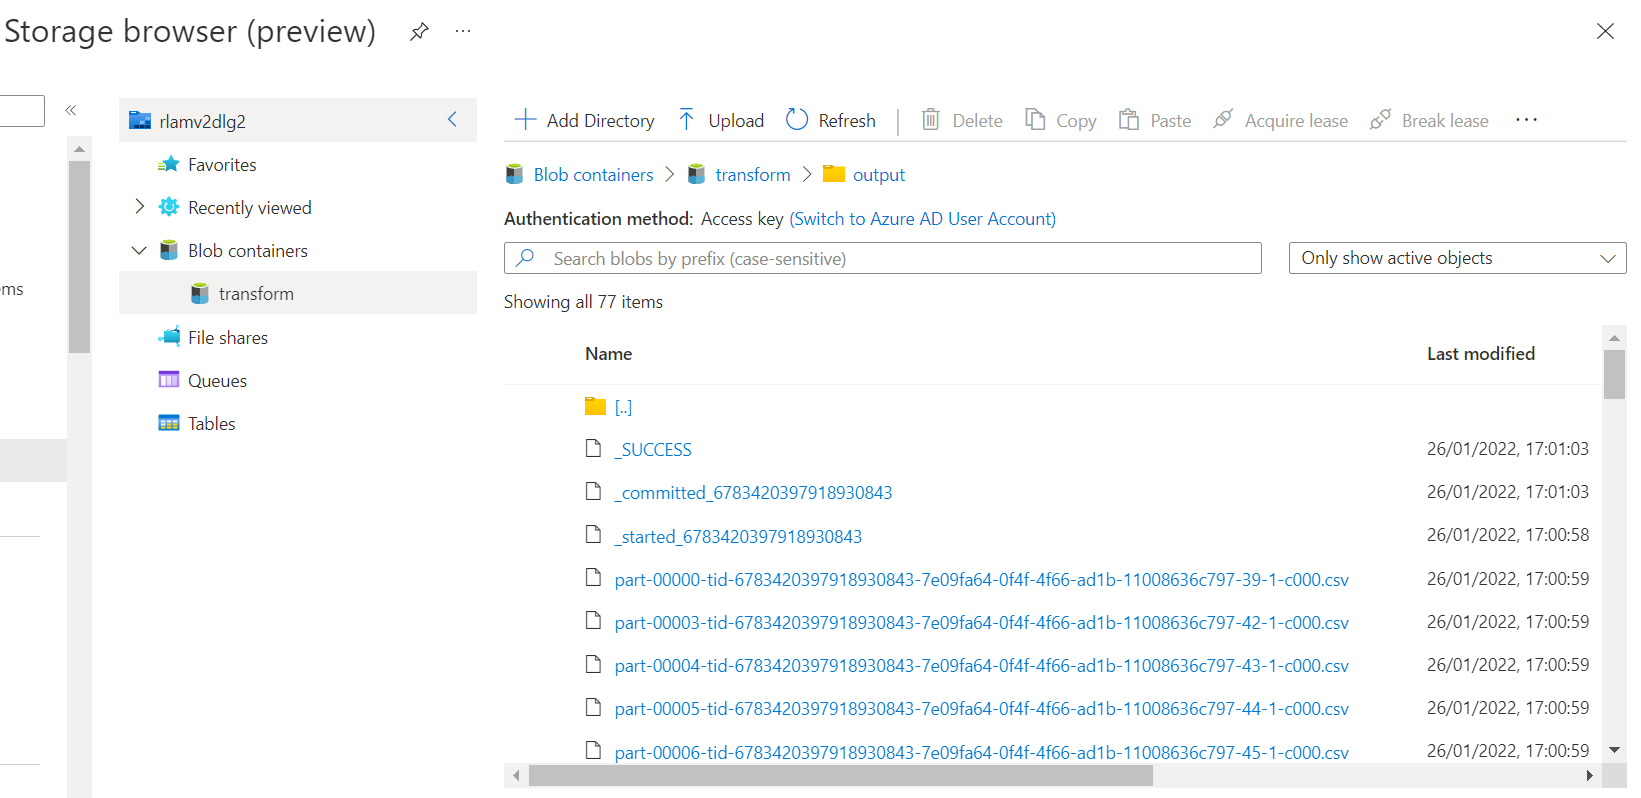Viewport: 1641px width, 798px height.
Task: Click the output breadcrumb folder
Action: 878,175
